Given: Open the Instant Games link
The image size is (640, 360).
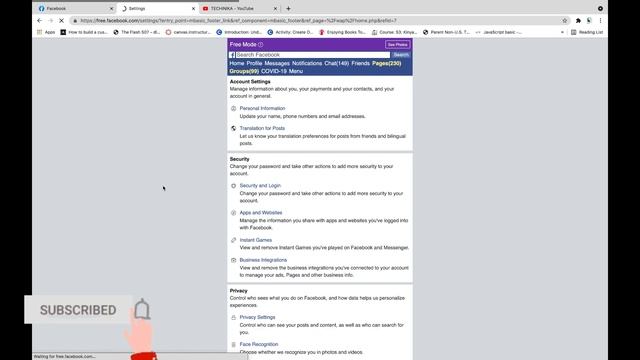Looking at the screenshot, I should (x=256, y=240).
